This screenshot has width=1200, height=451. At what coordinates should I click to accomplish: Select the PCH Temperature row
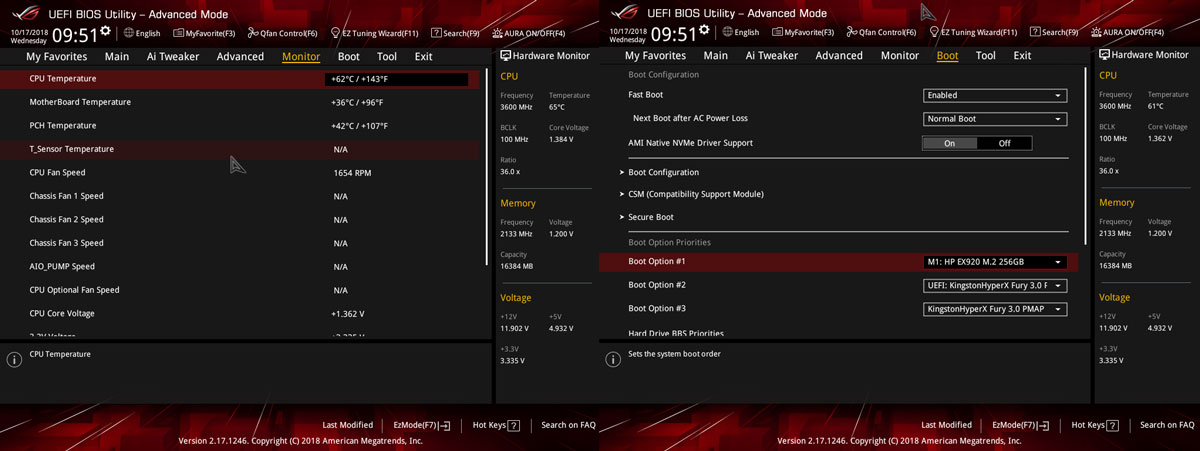coord(240,126)
